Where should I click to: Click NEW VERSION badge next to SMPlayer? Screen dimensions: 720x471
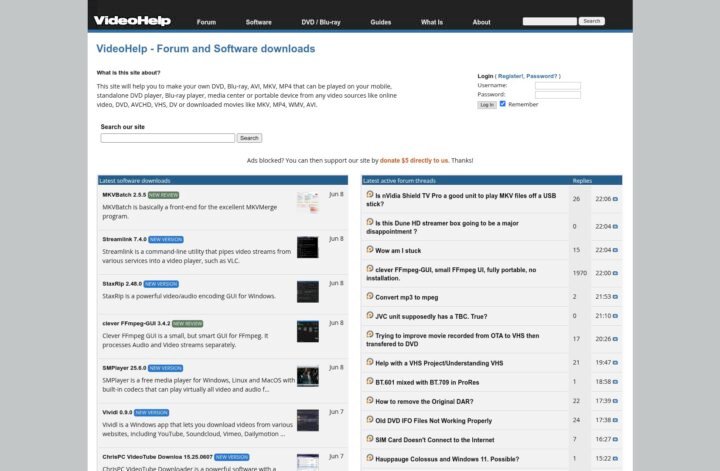[x=165, y=368]
